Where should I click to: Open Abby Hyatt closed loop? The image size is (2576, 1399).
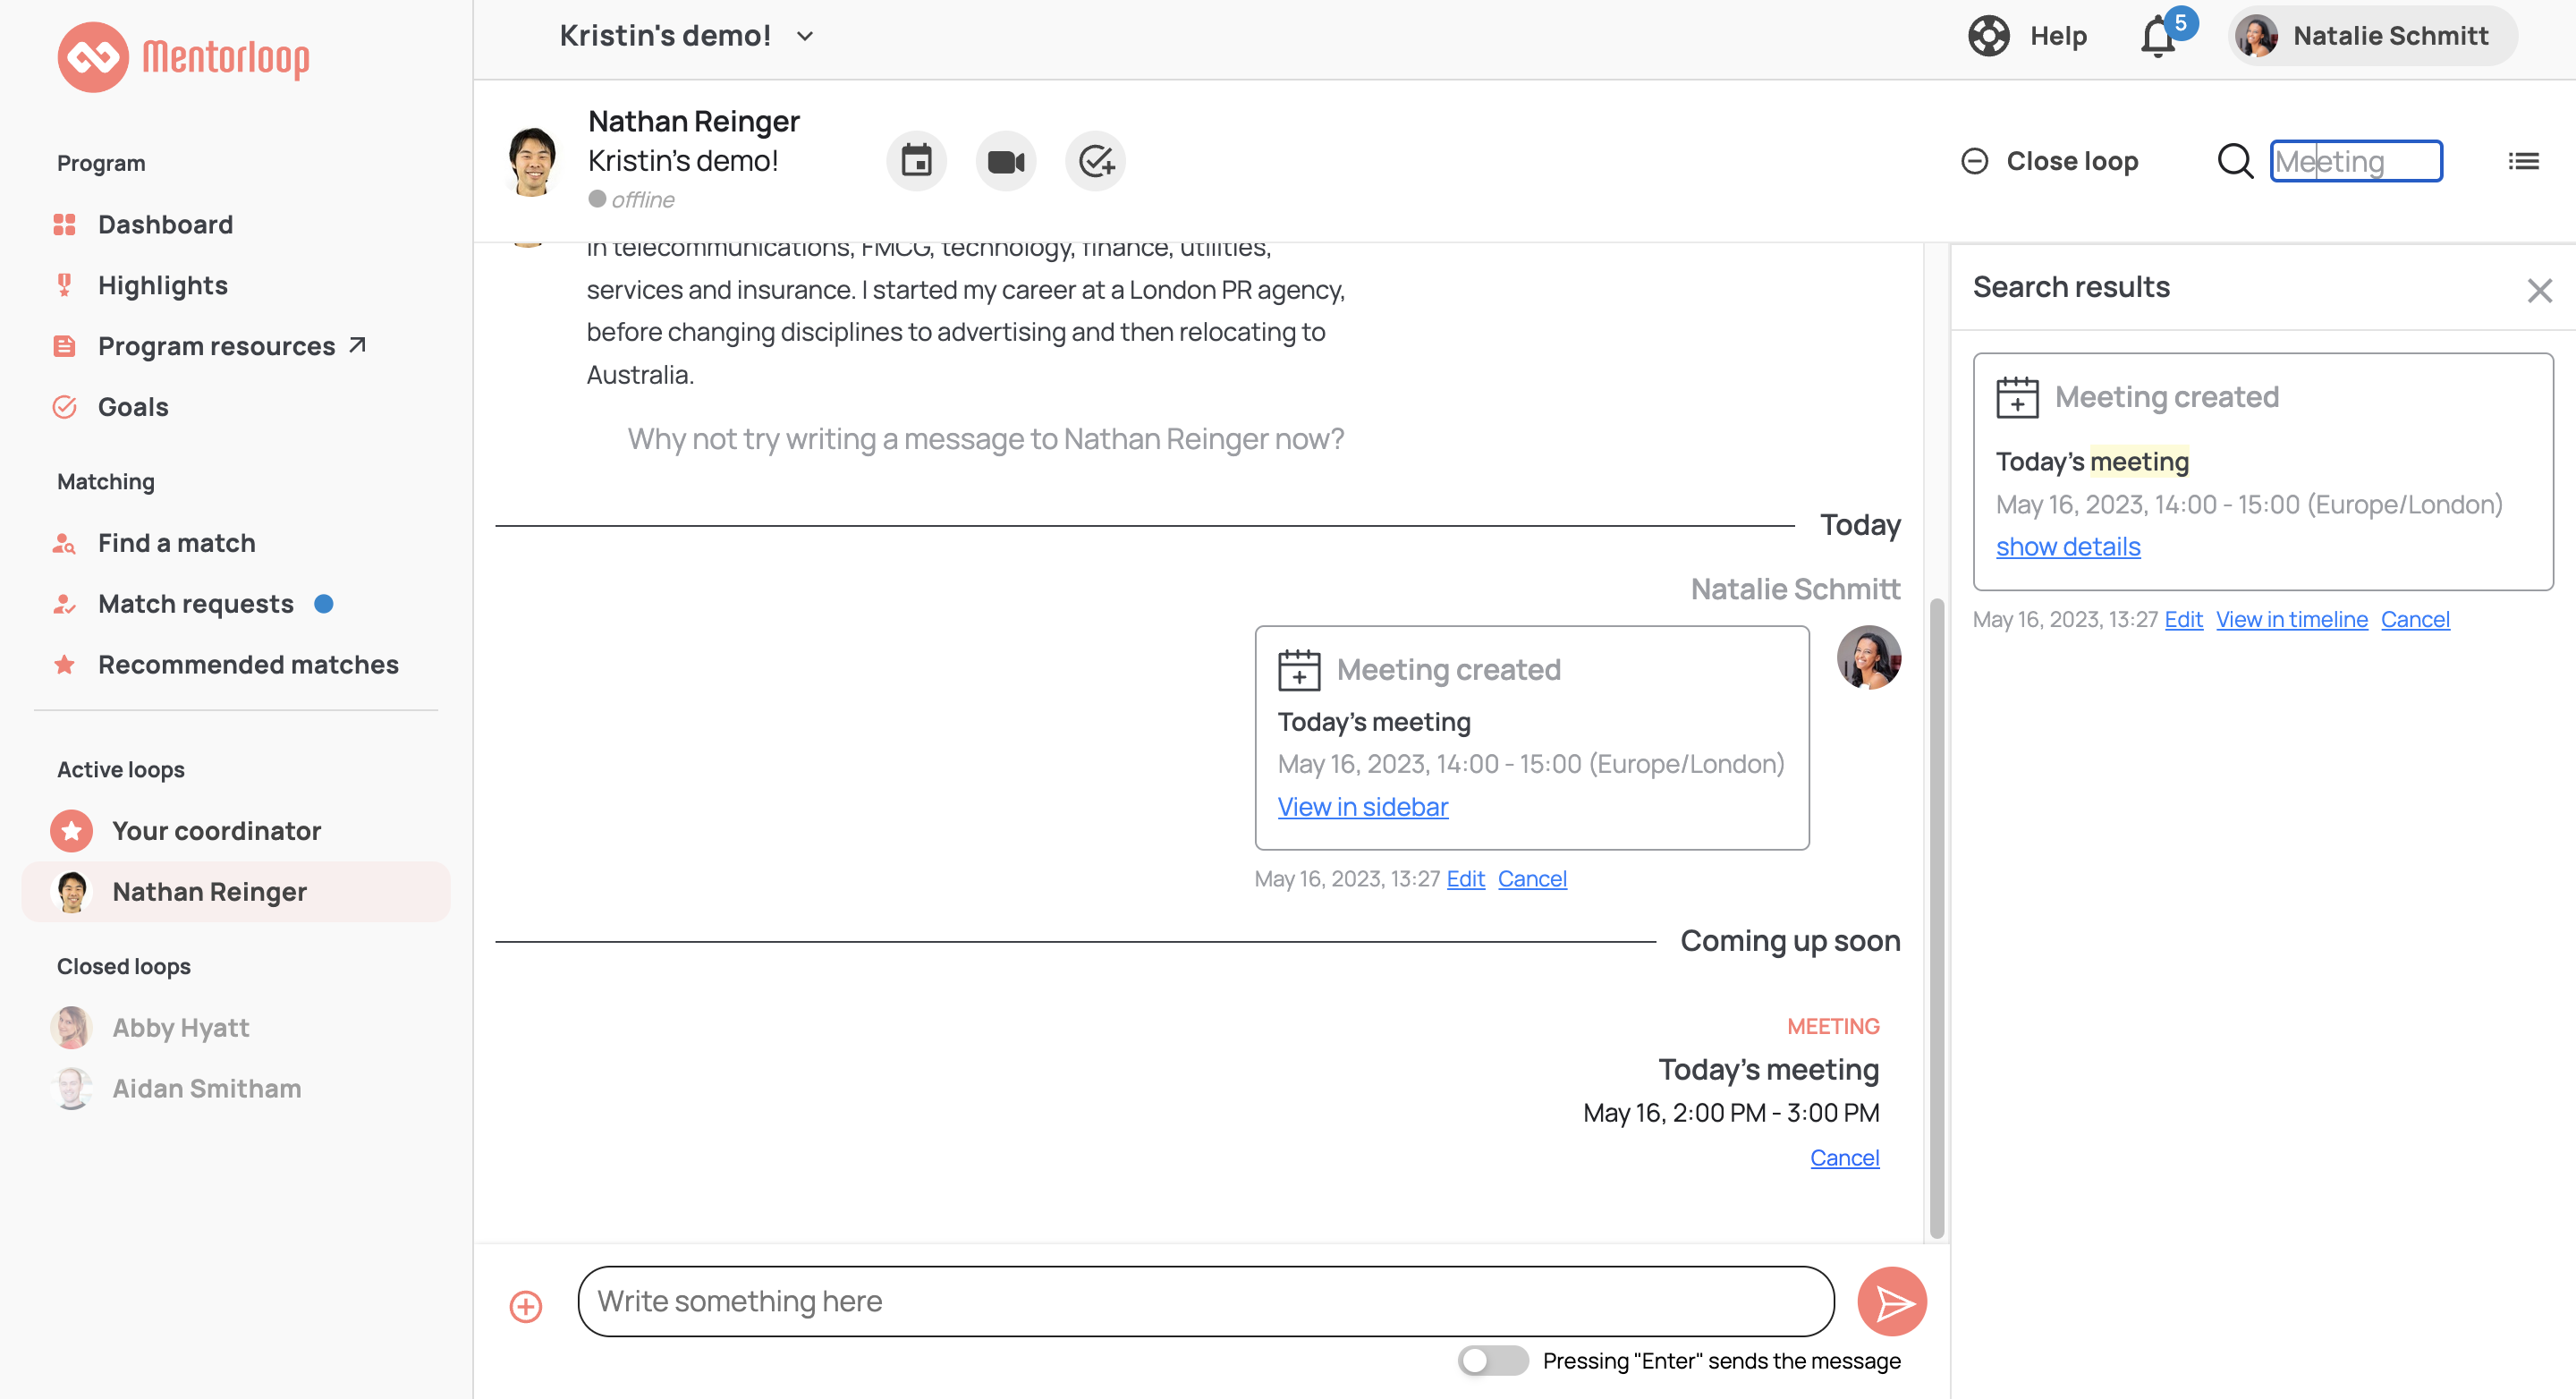click(180, 1028)
